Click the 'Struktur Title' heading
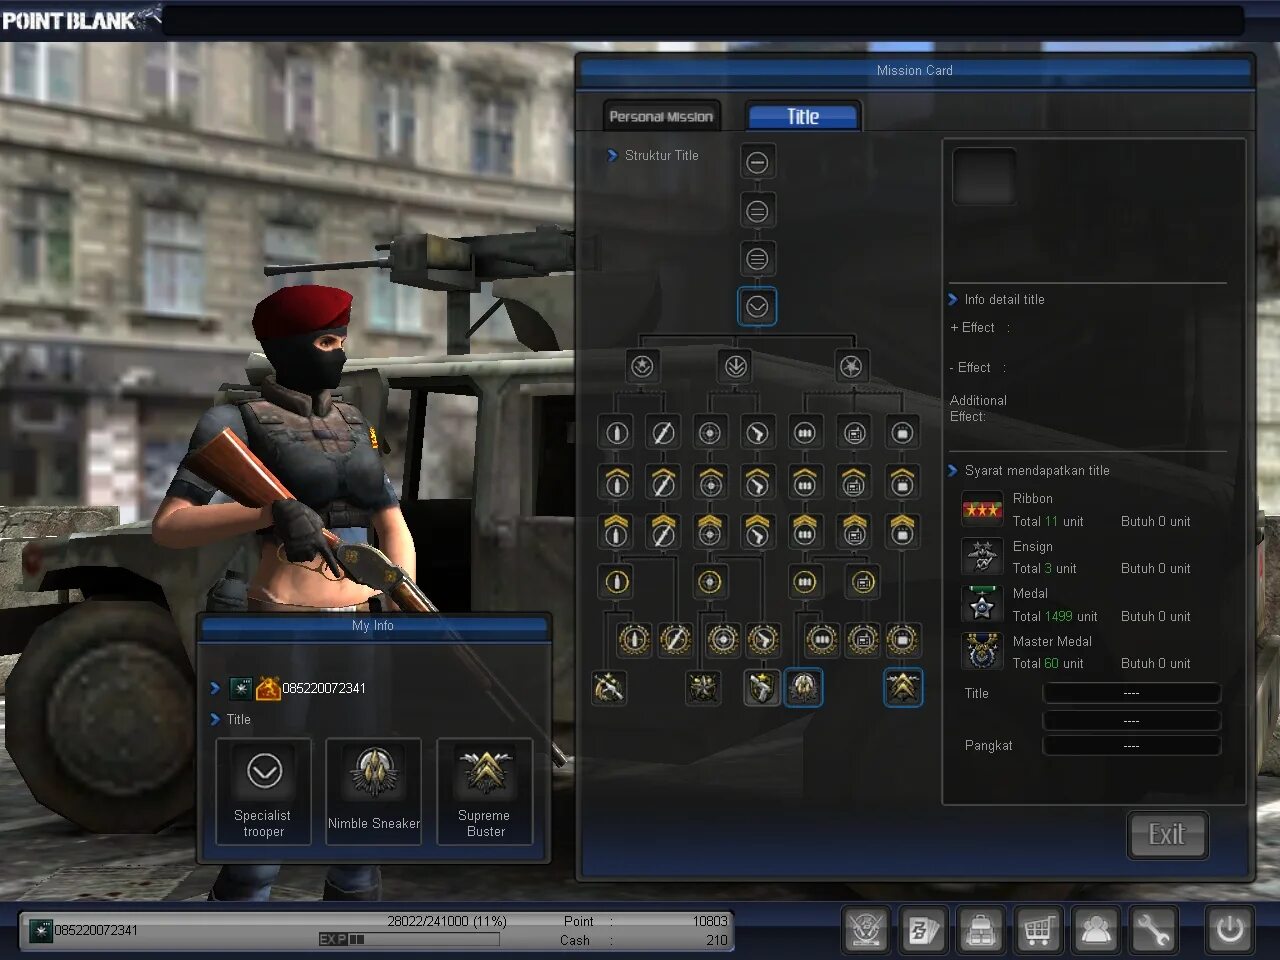The height and width of the screenshot is (960, 1280). coord(661,155)
